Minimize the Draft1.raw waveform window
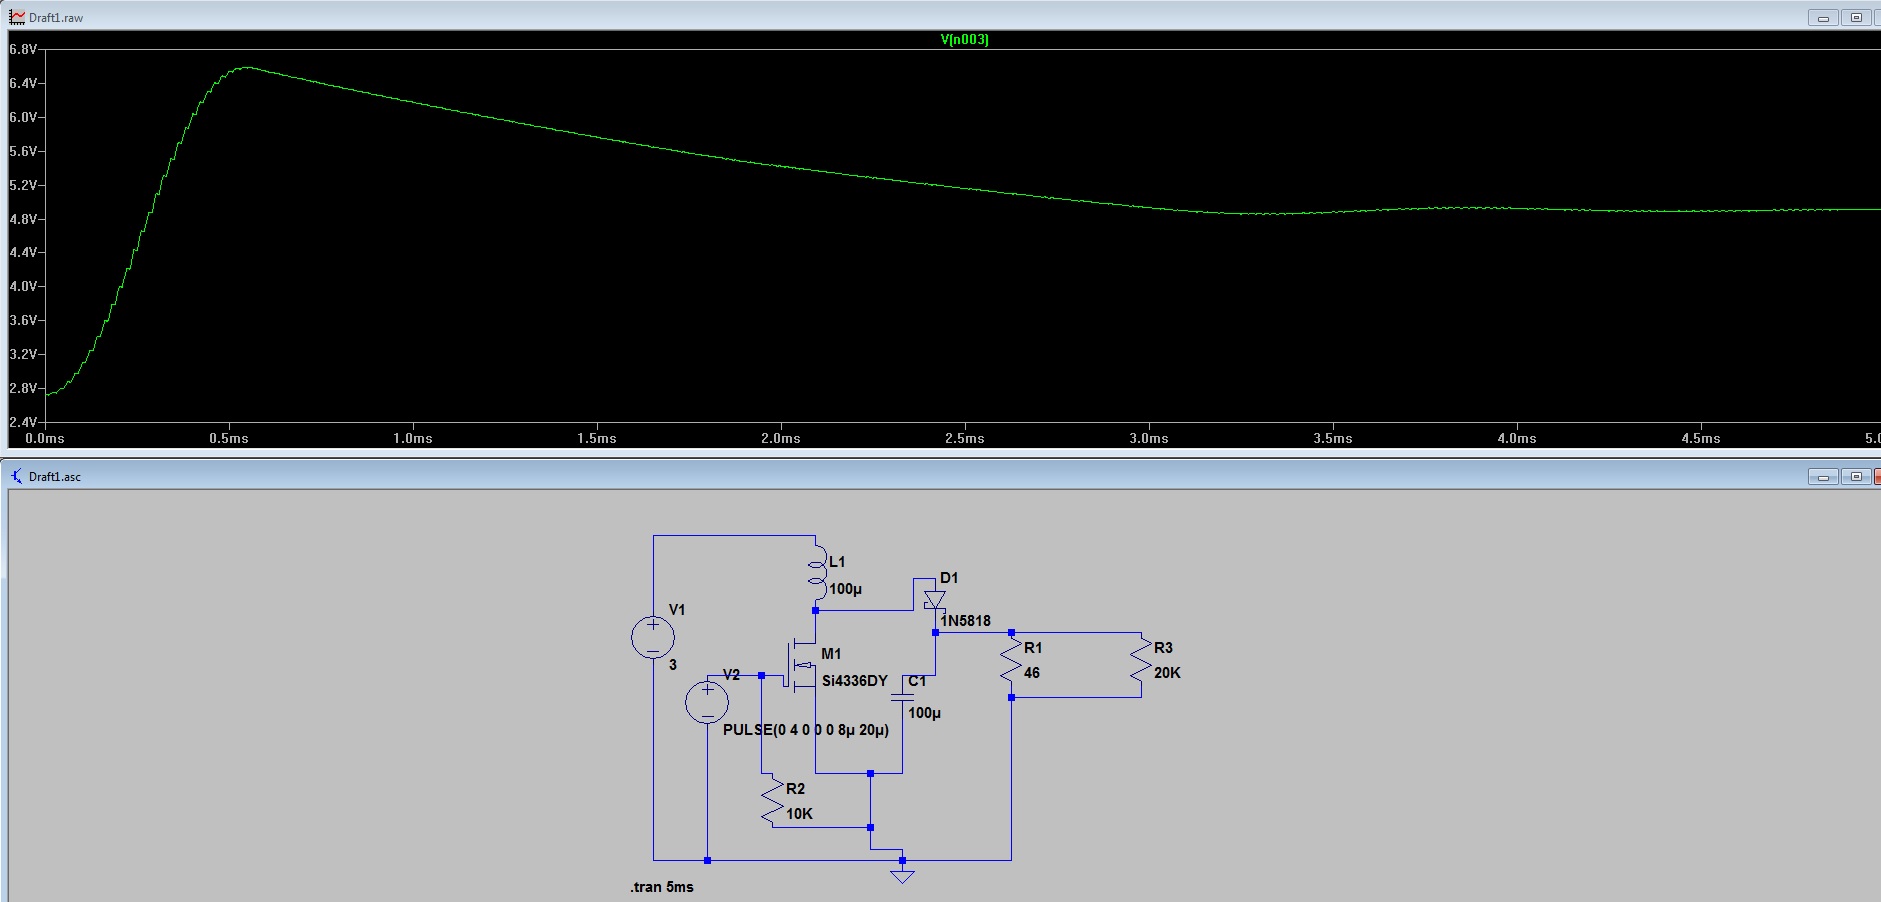 (1823, 18)
